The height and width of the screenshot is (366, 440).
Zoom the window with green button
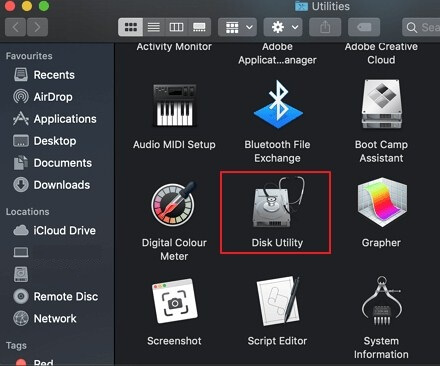[44, 6]
